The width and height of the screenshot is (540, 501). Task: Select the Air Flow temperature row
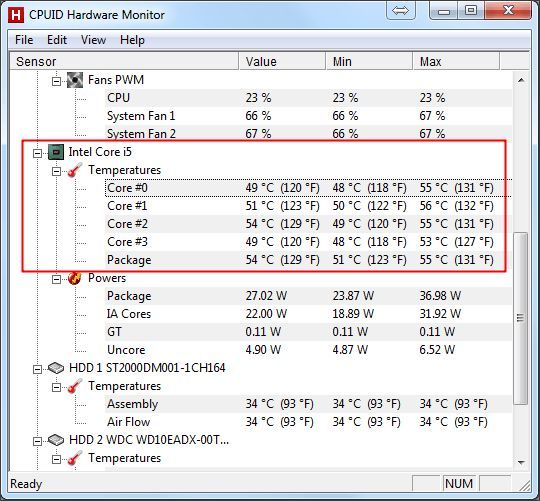(x=309, y=422)
